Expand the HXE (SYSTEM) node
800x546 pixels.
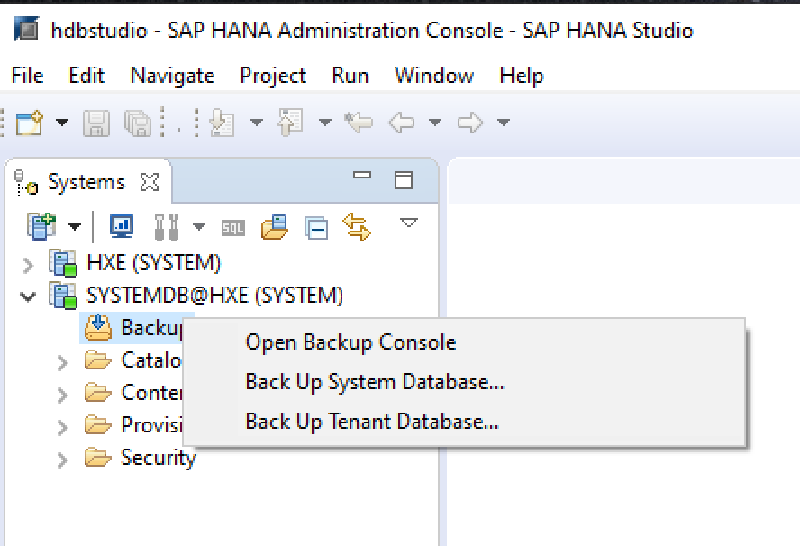tap(28, 265)
